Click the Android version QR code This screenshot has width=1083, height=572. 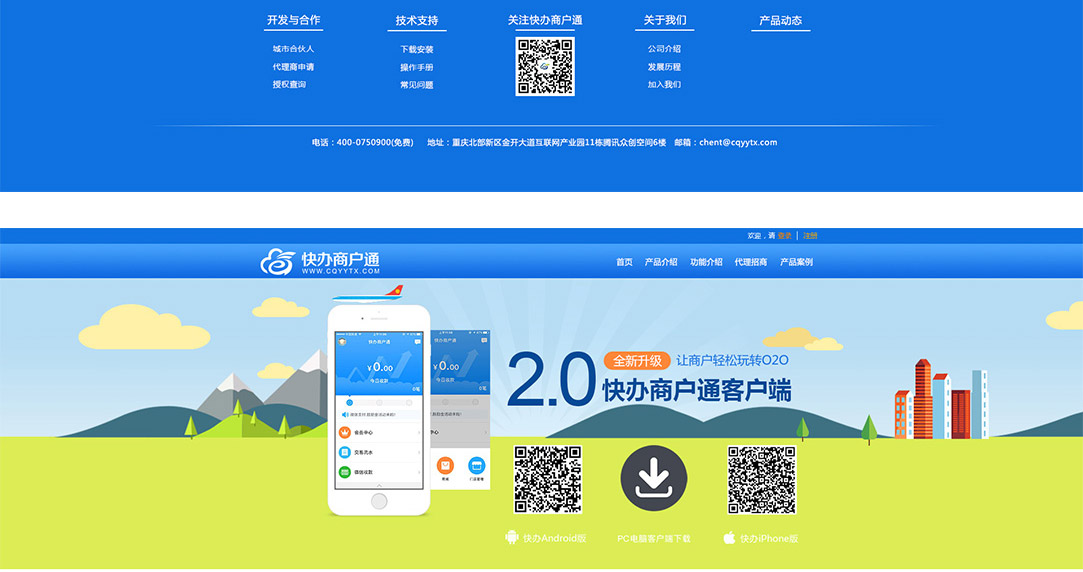[x=548, y=479]
